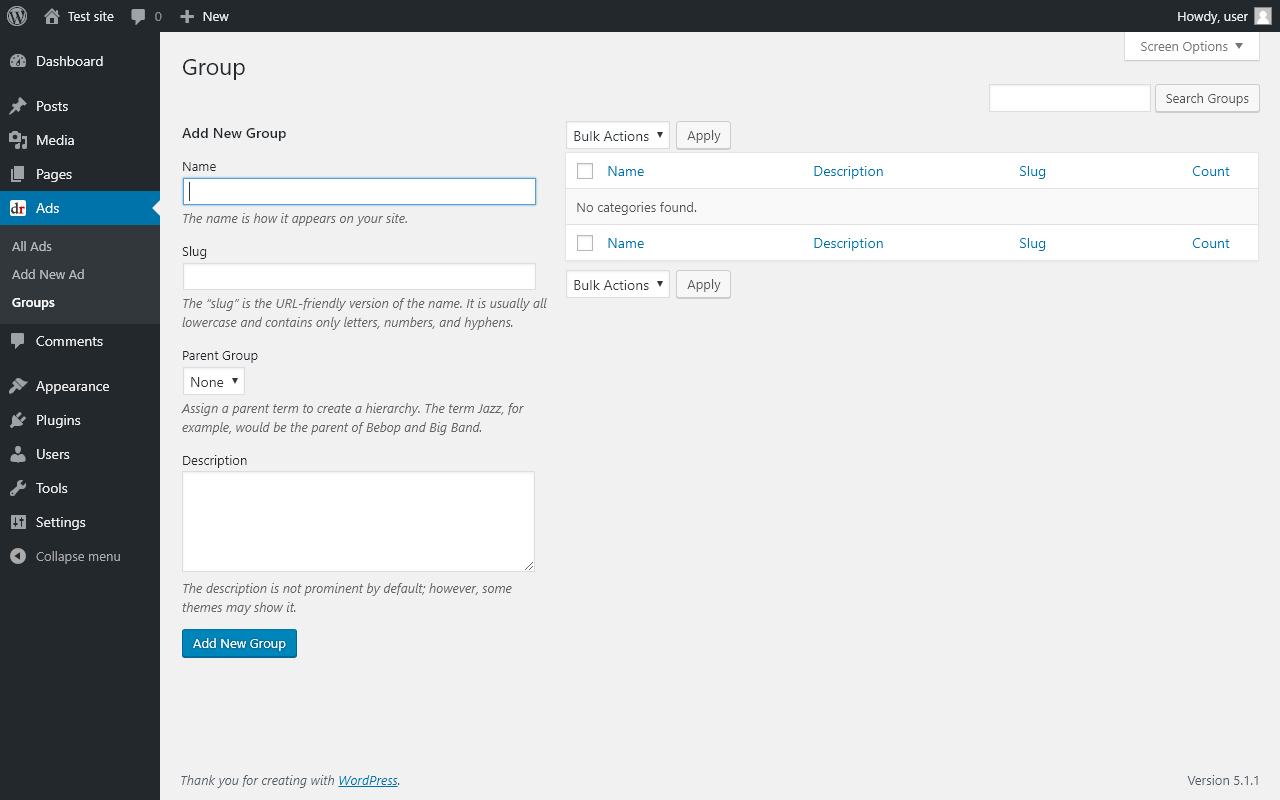
Task: Click the Collapse menu arrow icon
Action: (x=18, y=556)
